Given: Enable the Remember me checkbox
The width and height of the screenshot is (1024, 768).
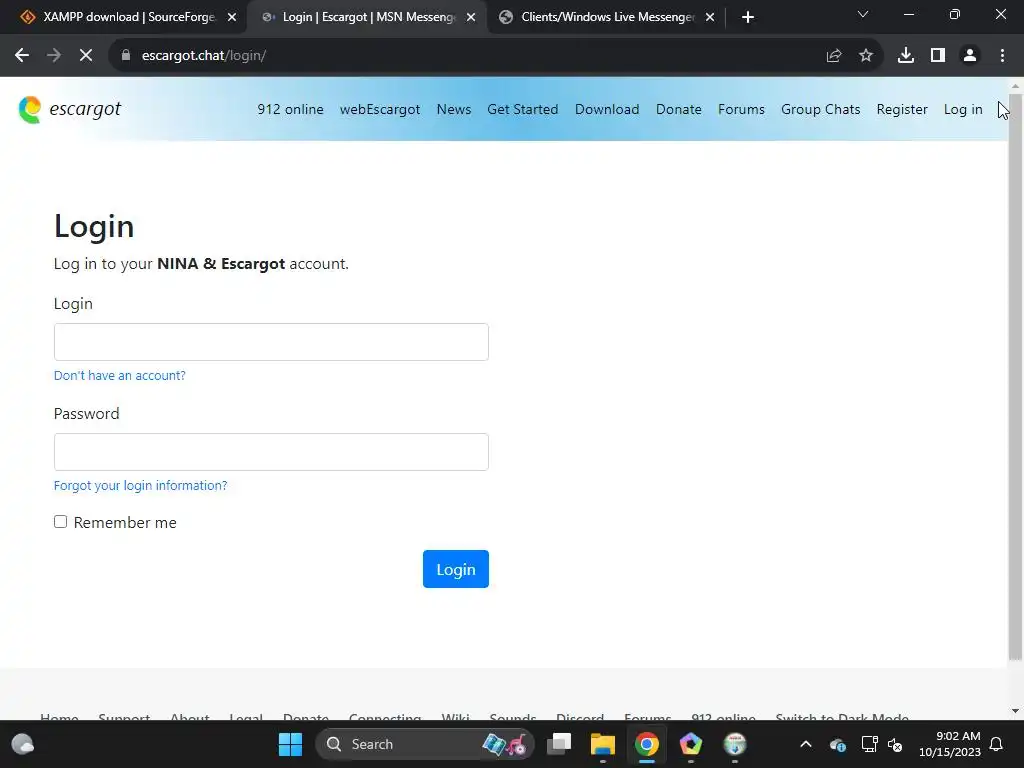Looking at the screenshot, I should [61, 521].
